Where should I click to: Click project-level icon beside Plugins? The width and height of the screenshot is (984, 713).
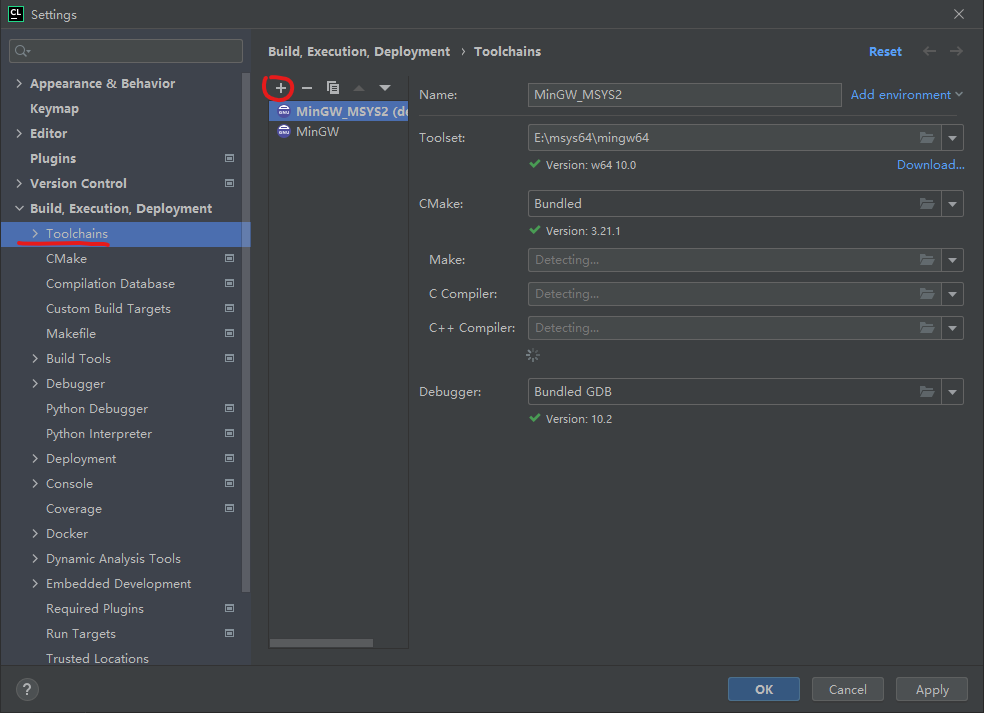click(230, 158)
